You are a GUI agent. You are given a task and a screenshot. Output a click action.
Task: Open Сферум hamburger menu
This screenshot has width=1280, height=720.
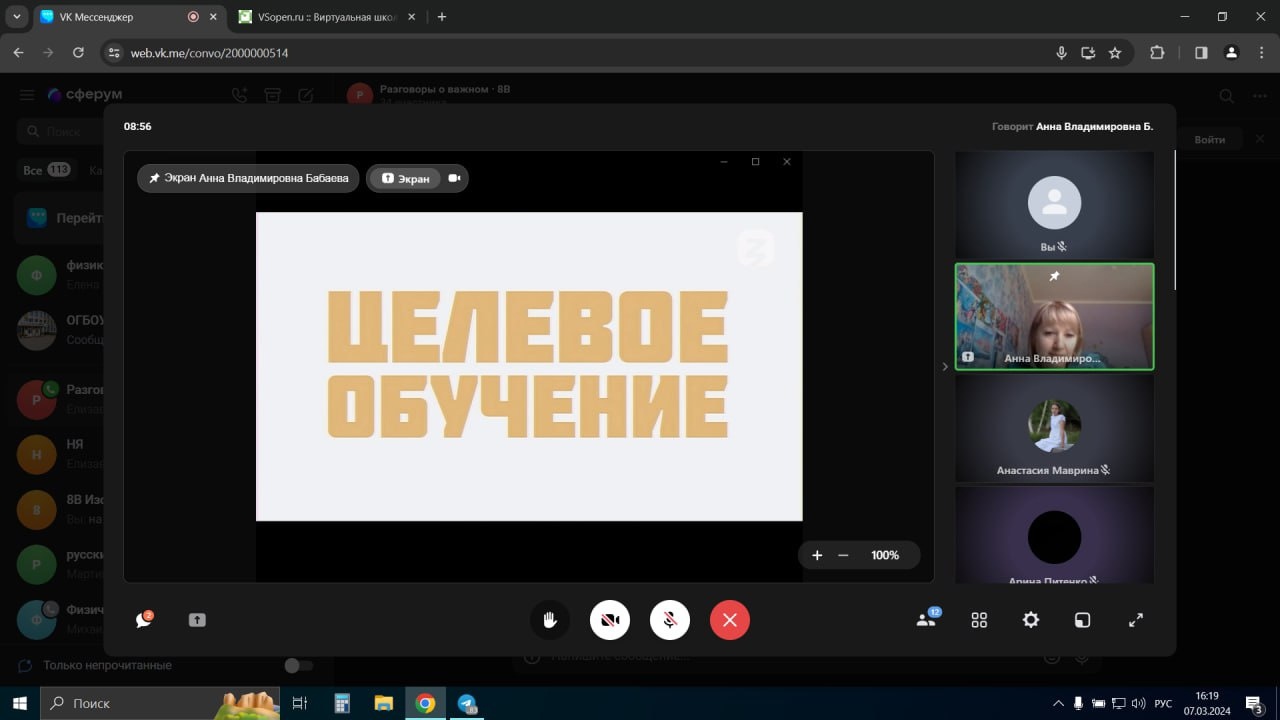pyautogui.click(x=27, y=95)
